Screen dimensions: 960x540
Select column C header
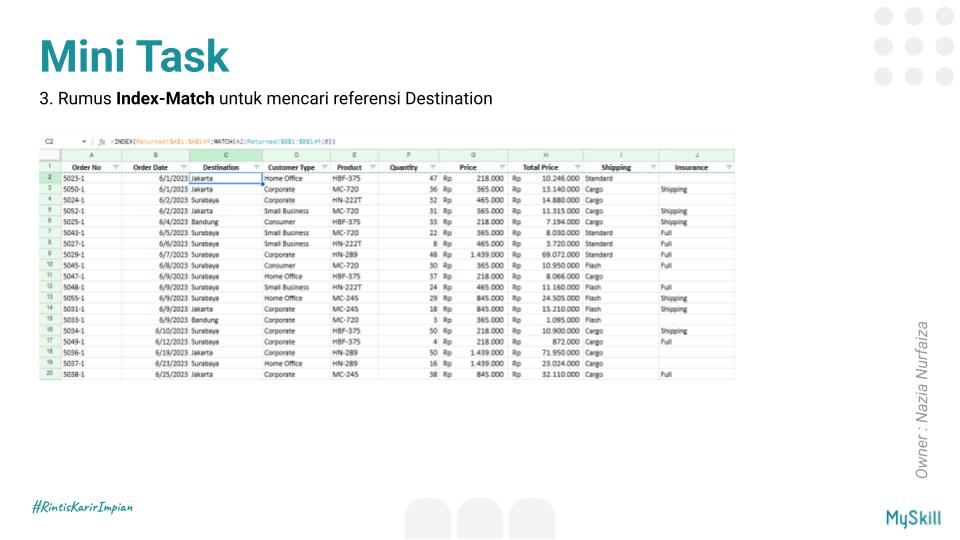226,155
